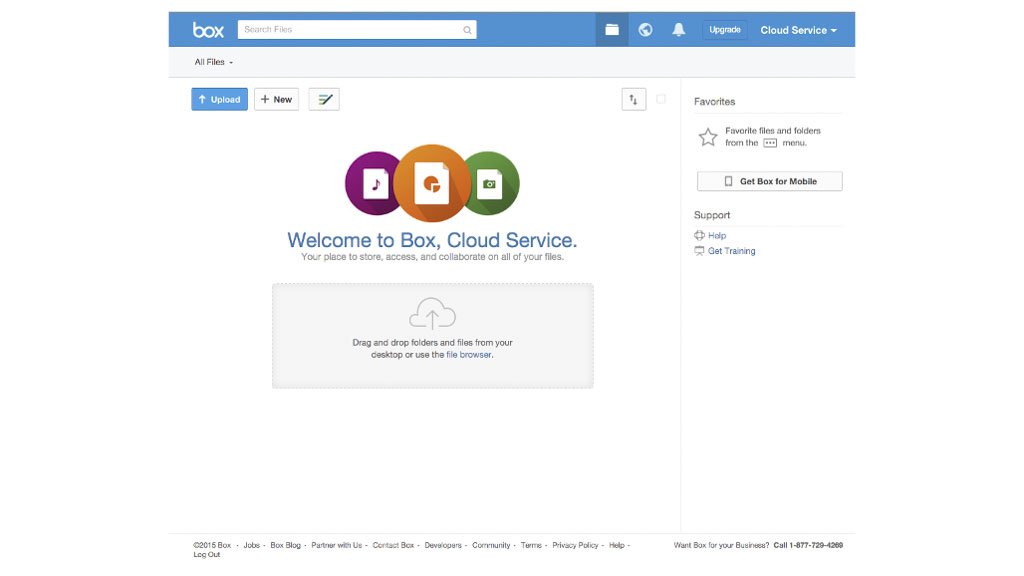Click Get Box for Mobile
1024x576 pixels.
tap(769, 181)
